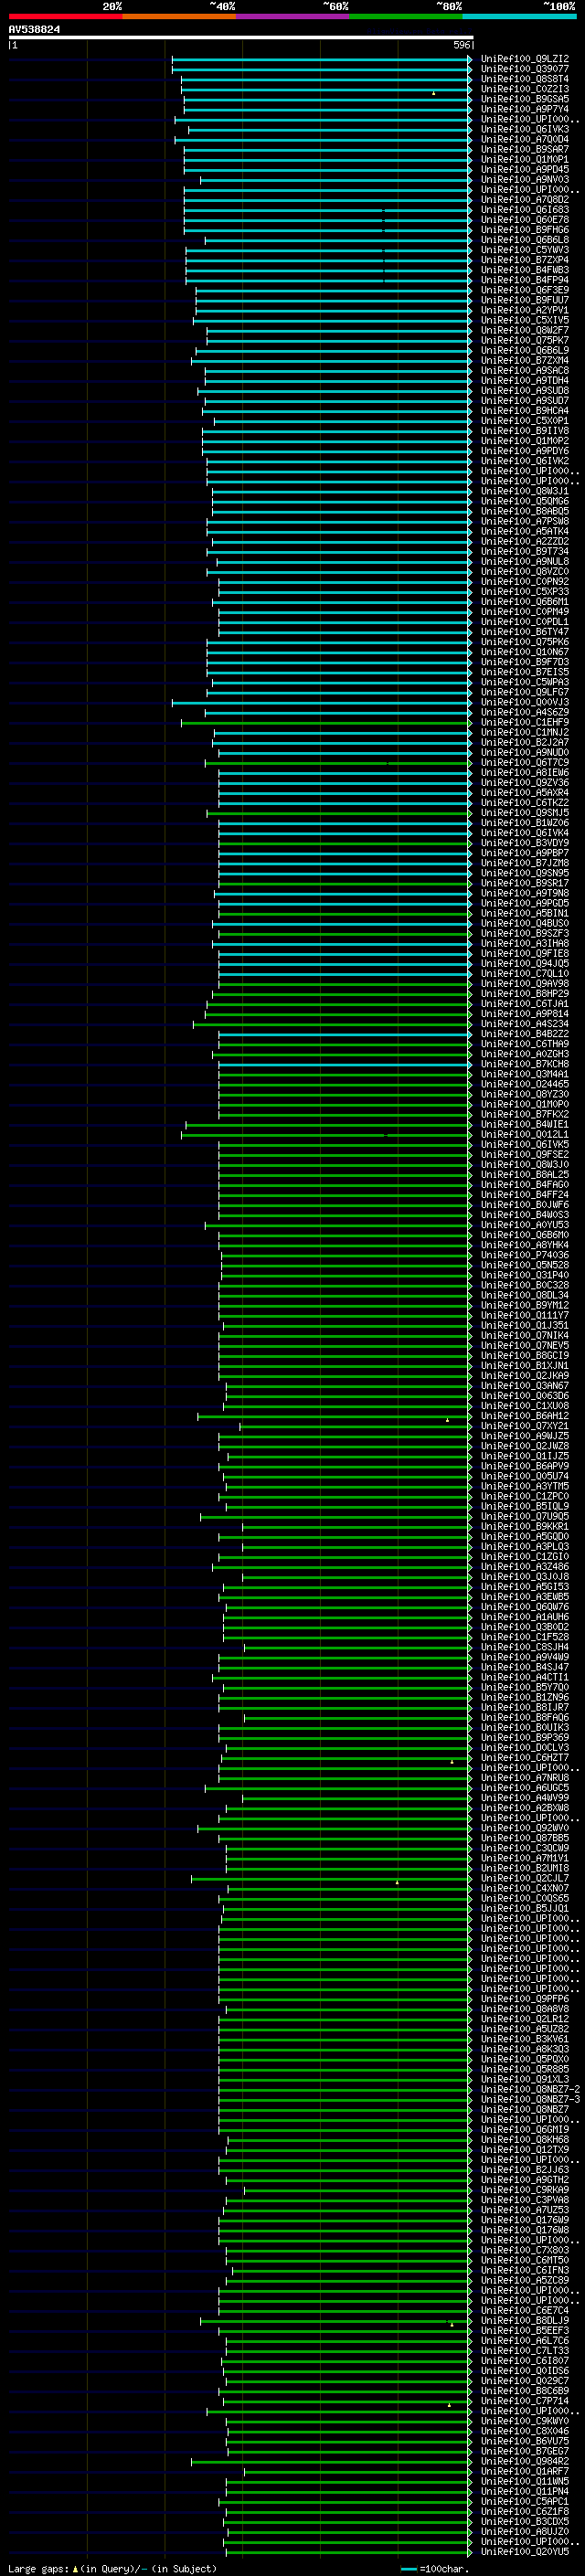Open hit UniRef100_Q39077
This screenshot has width=585, height=2576.
click(524, 69)
